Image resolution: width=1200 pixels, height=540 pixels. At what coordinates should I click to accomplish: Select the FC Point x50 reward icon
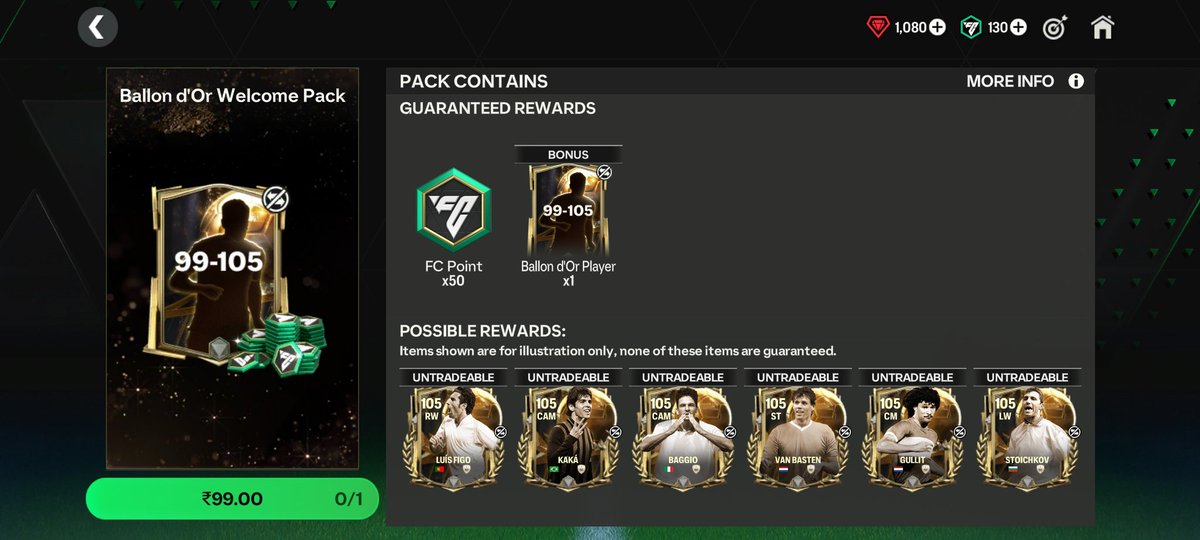(x=455, y=209)
